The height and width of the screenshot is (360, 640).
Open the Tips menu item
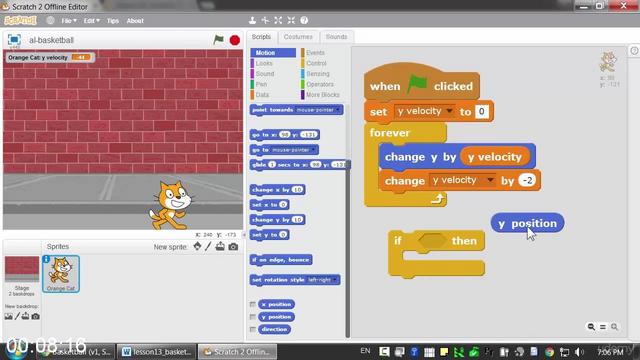(x=113, y=20)
